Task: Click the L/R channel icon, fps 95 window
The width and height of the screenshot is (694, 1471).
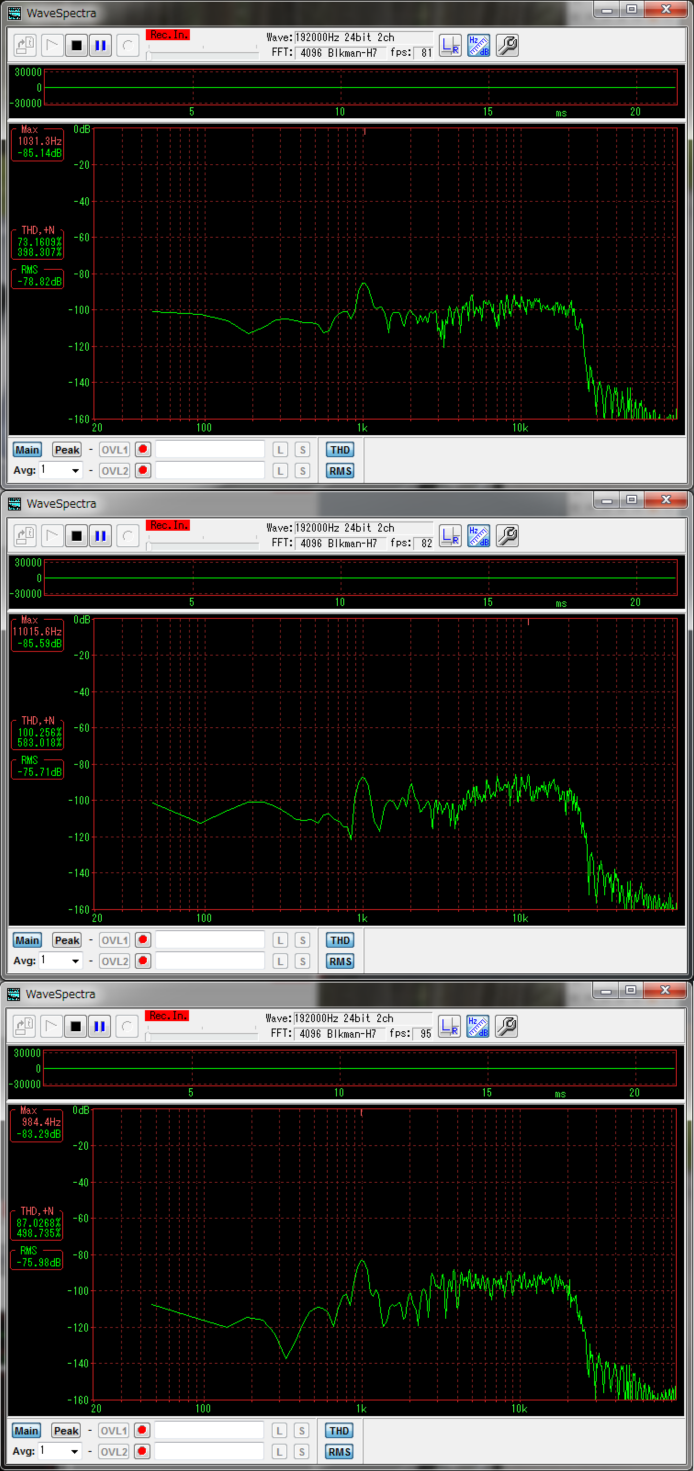Action: pos(450,1026)
